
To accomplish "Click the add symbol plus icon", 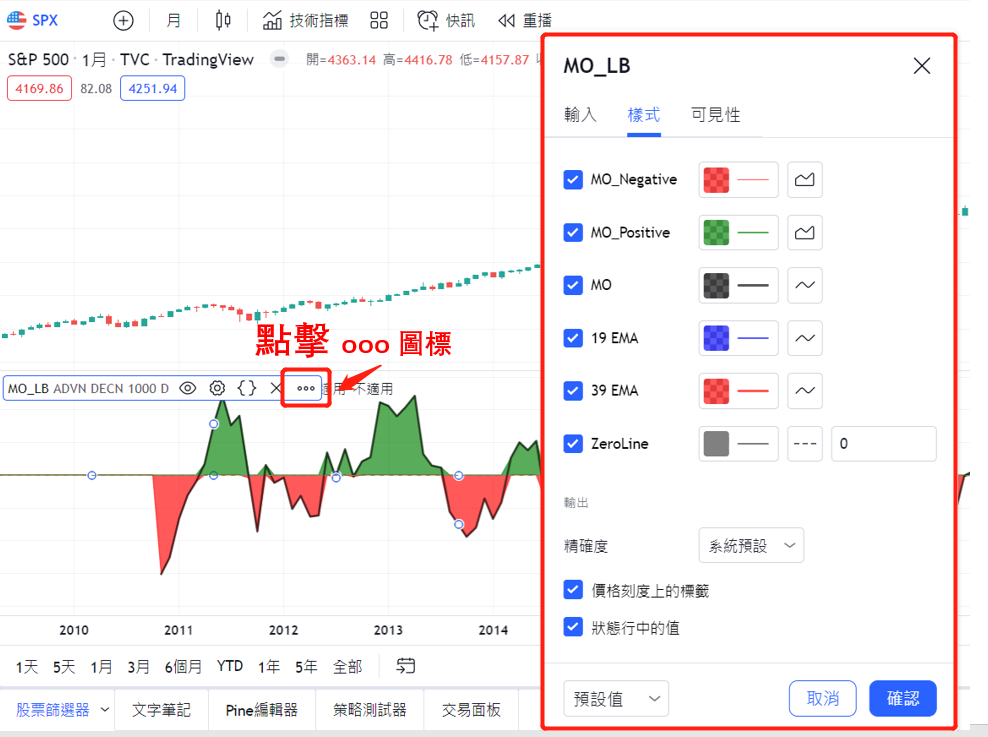I will click(124, 21).
